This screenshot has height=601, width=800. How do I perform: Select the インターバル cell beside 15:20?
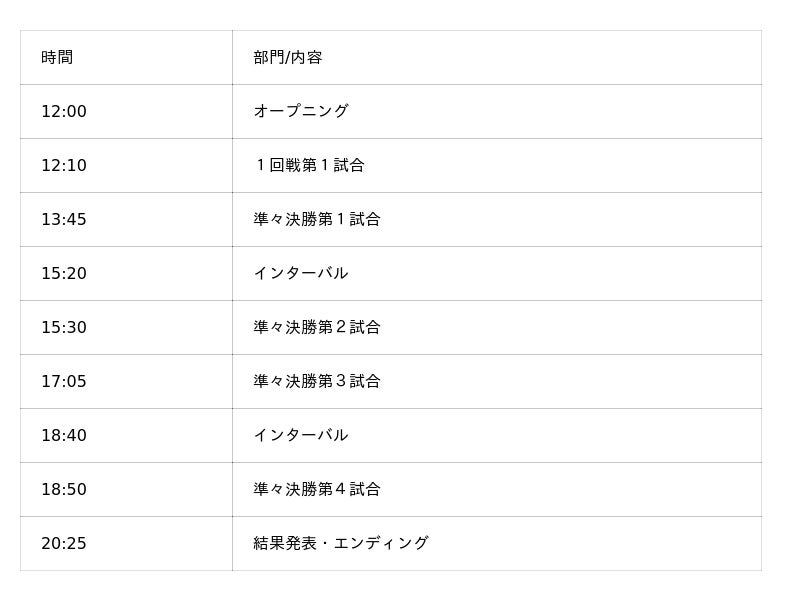click(x=301, y=274)
